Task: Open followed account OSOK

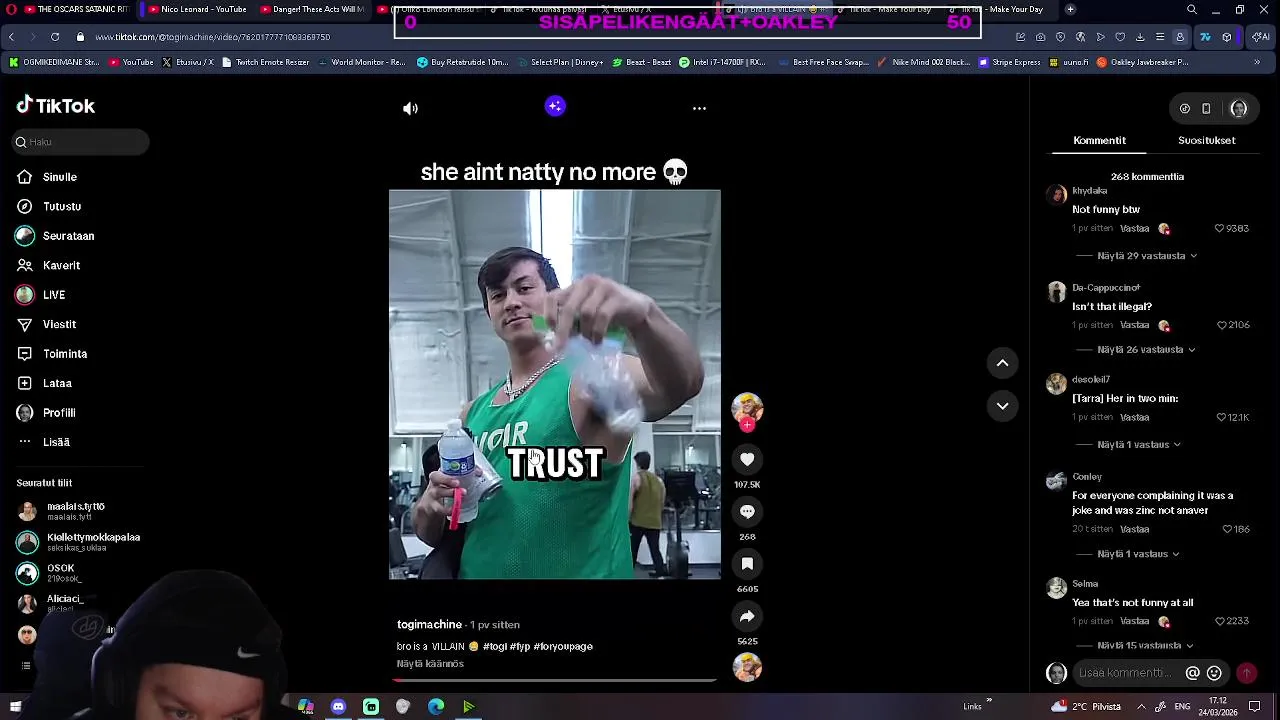Action: 46,573
